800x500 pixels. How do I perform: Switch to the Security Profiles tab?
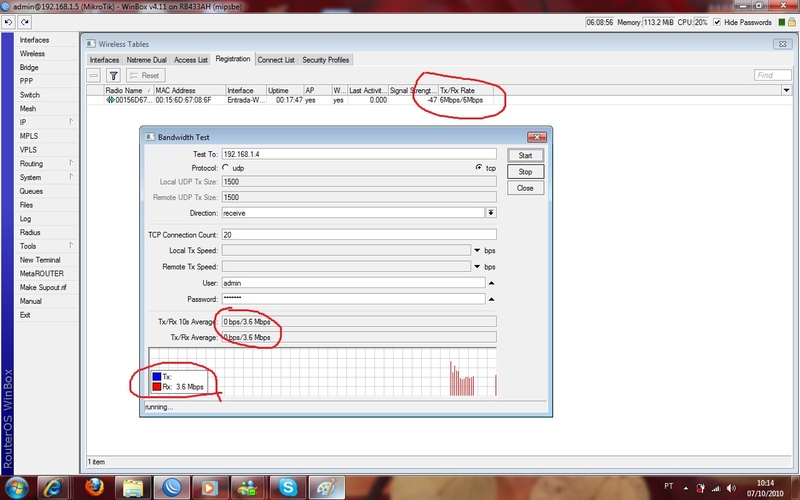326,60
